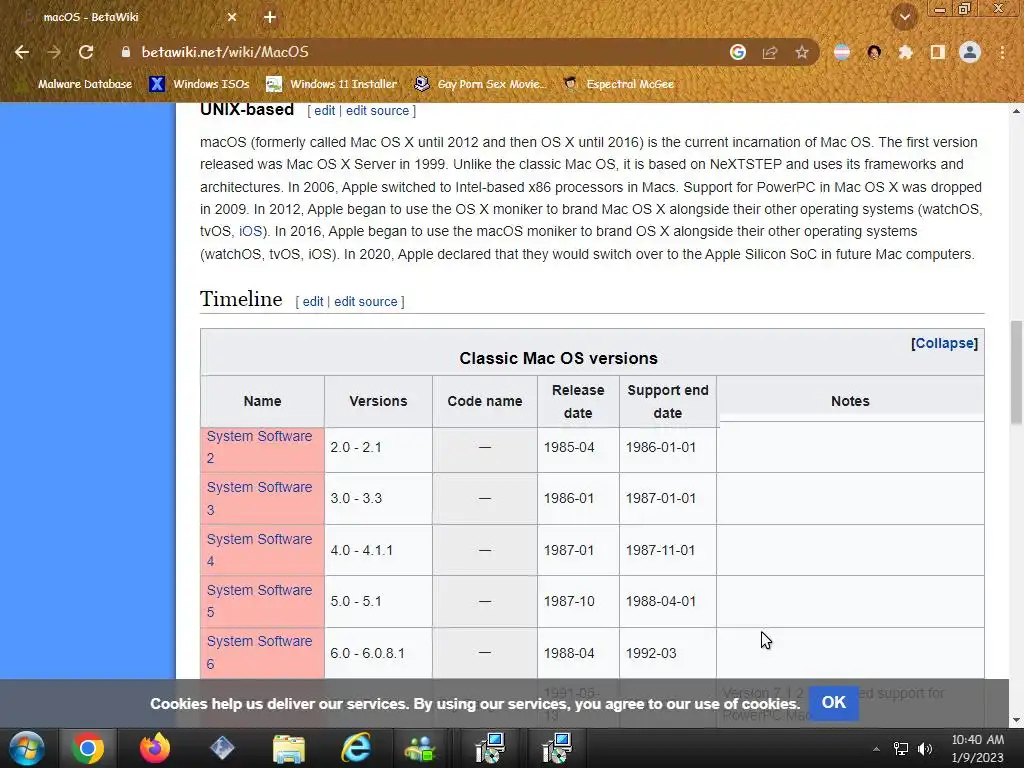
Task: Click edit link beside UNIX-based heading
Action: point(325,110)
